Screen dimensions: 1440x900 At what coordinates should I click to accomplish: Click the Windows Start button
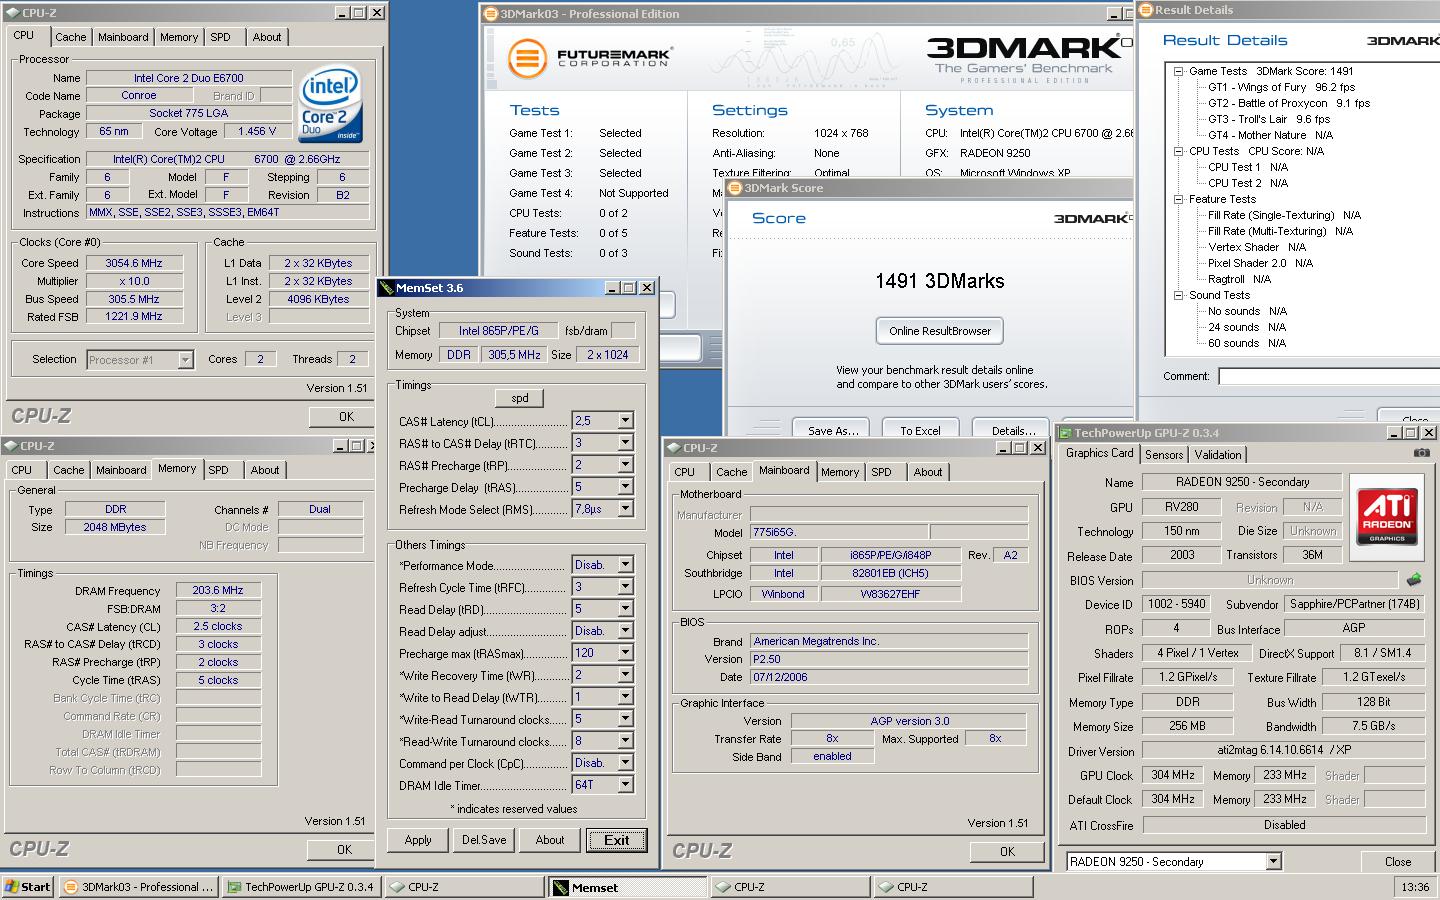(28, 887)
